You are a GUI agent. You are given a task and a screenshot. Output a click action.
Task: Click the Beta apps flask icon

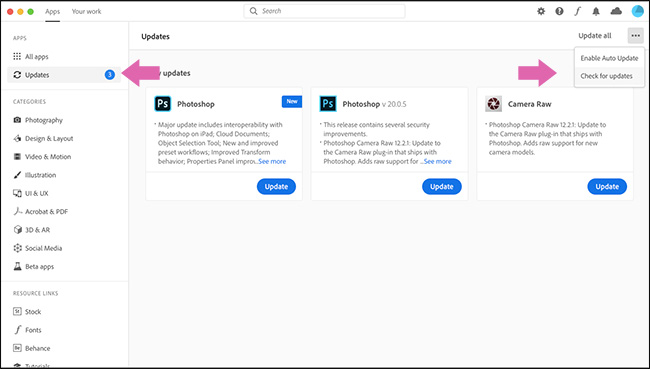click(17, 266)
